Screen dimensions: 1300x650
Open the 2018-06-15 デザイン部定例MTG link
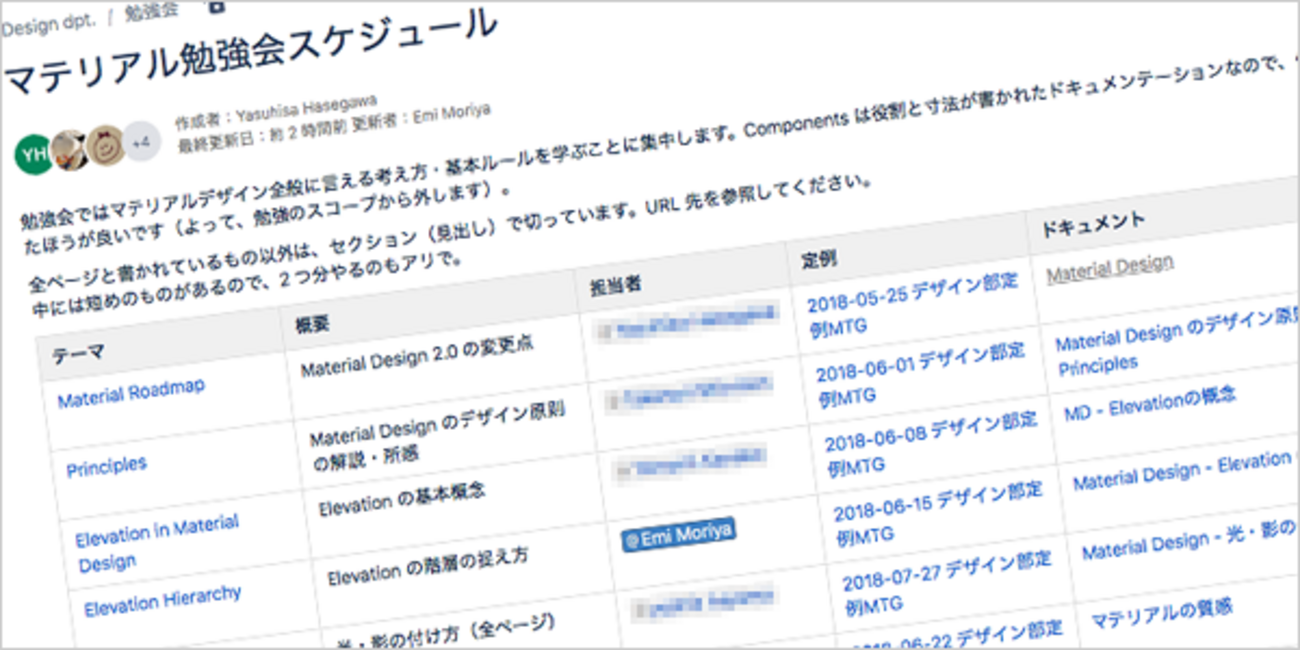(x=939, y=512)
